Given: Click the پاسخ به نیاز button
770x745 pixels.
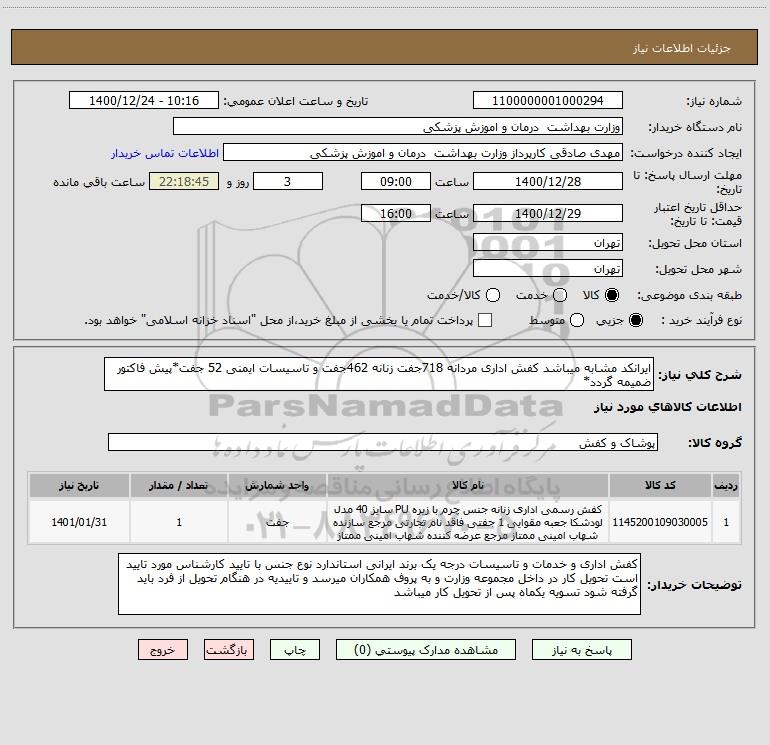Looking at the screenshot, I should [x=581, y=650].
